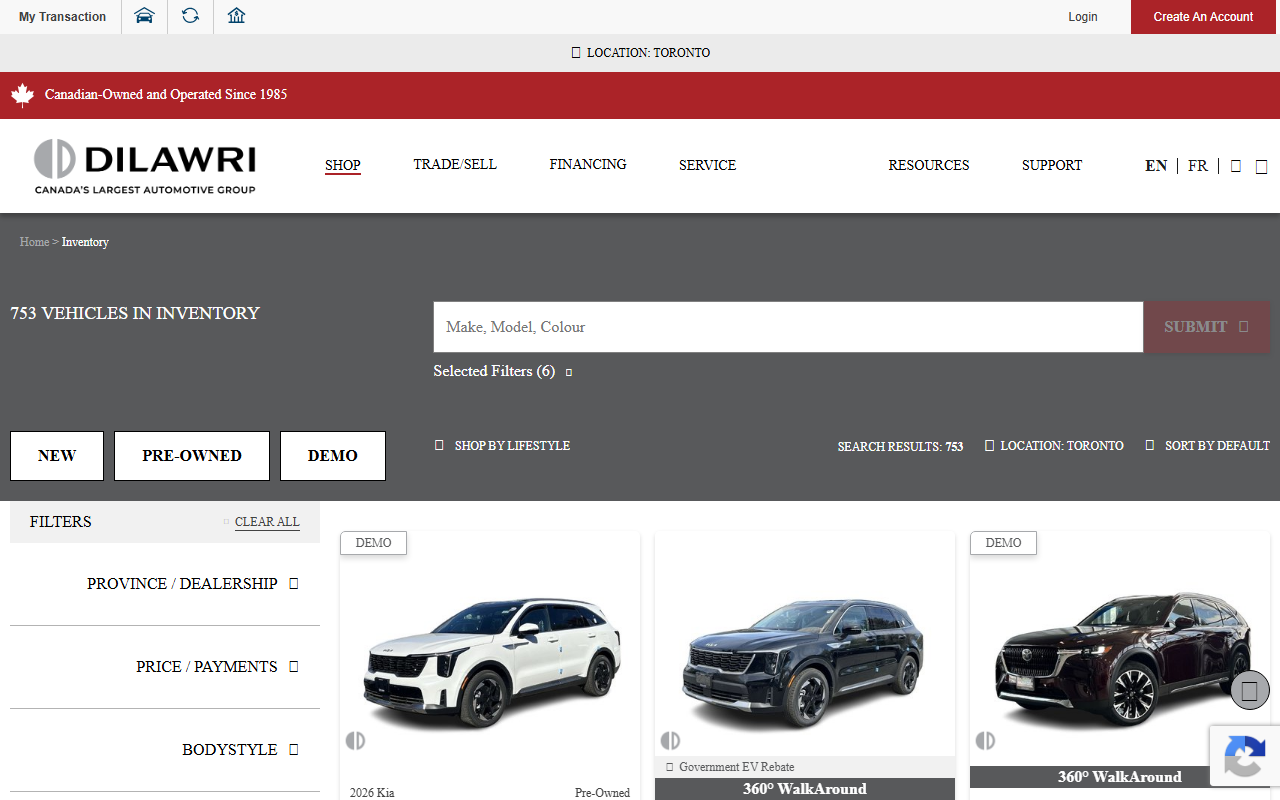Open the RESOURCES menu
The width and height of the screenshot is (1280, 800).
point(929,165)
